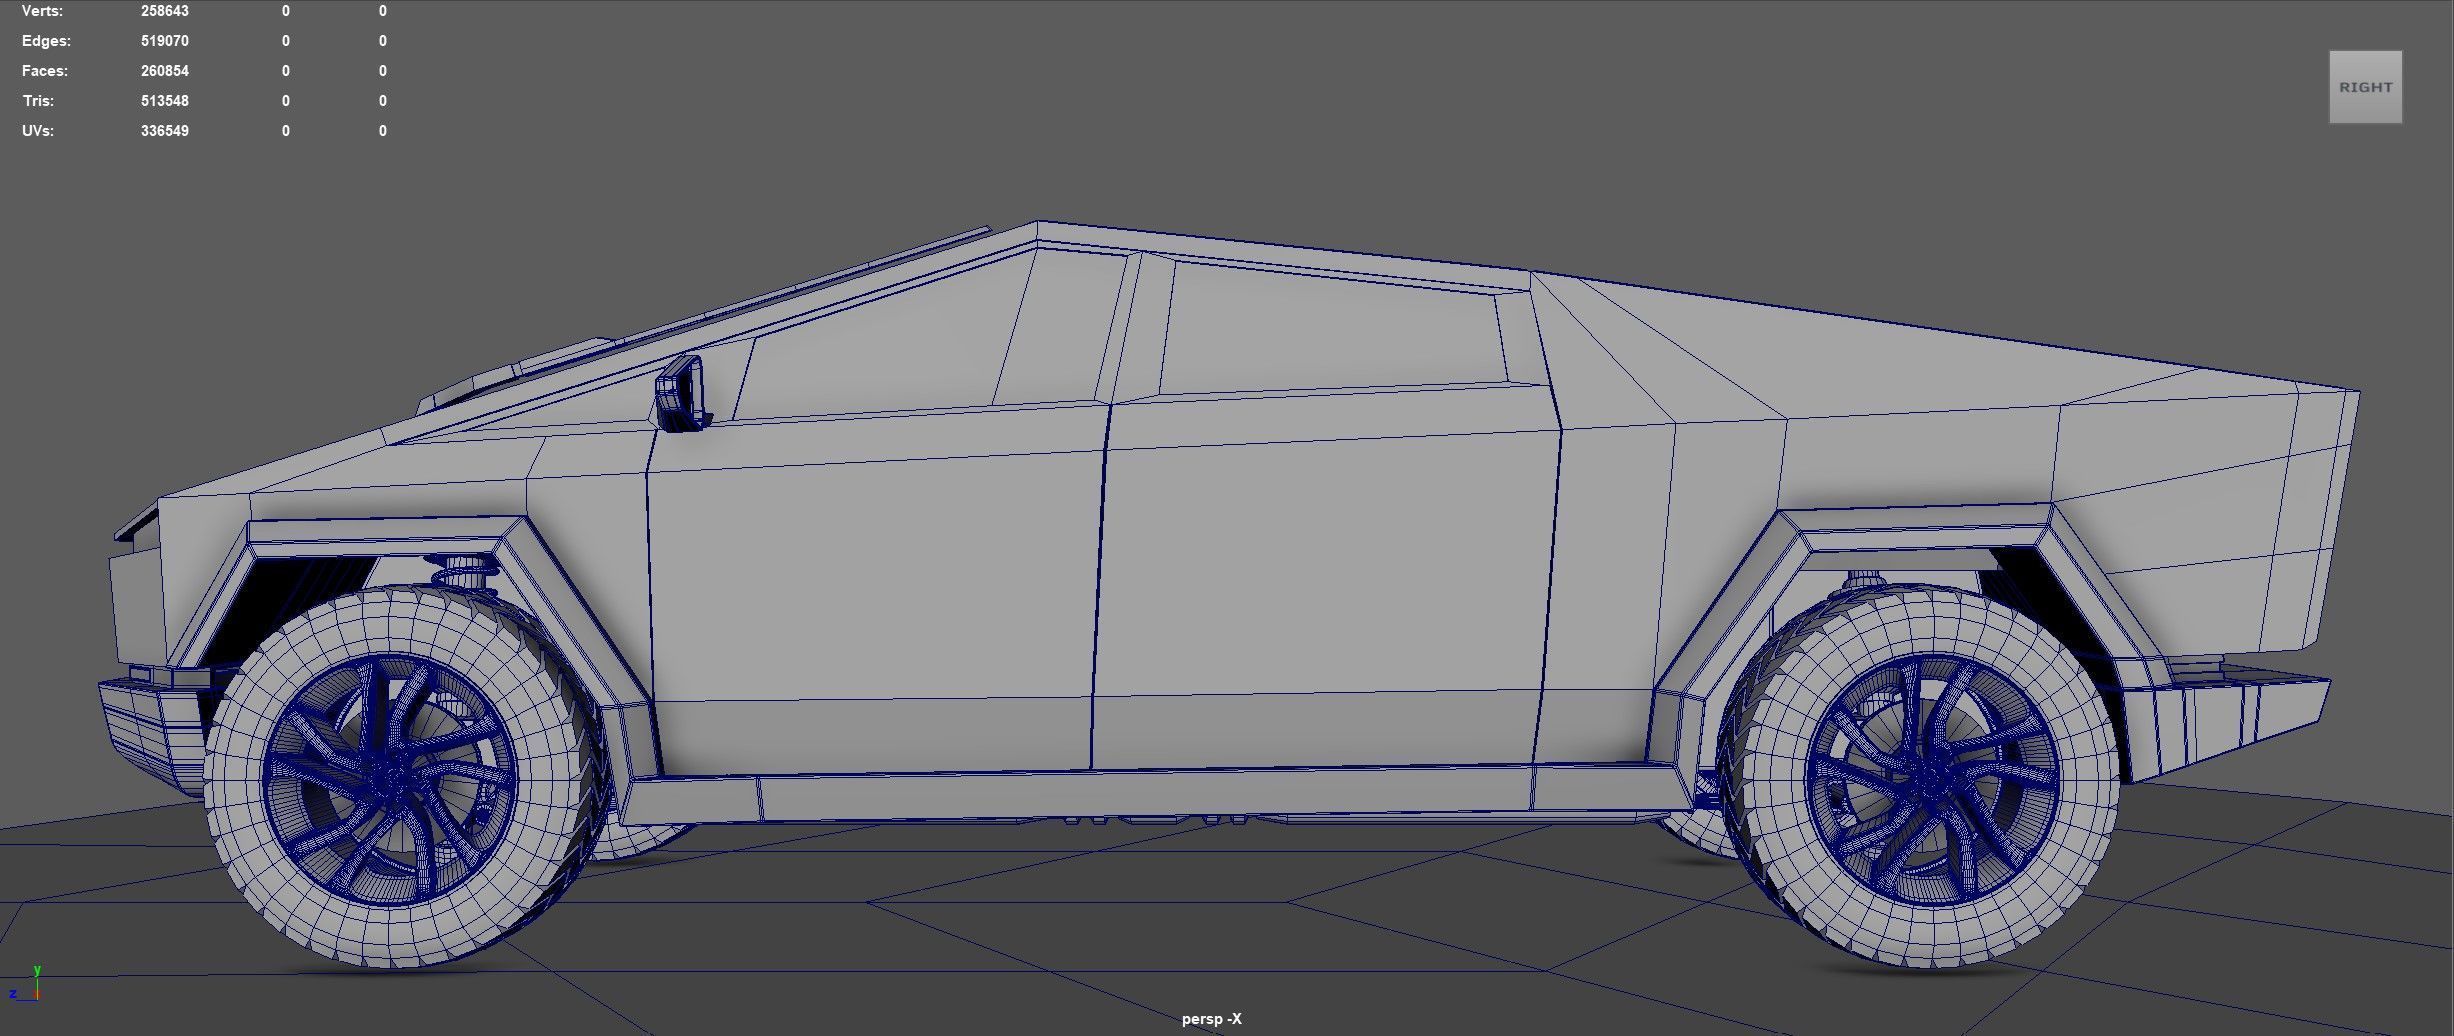2454x1036 pixels.
Task: Select the side mirror on the truck
Action: [x=682, y=394]
